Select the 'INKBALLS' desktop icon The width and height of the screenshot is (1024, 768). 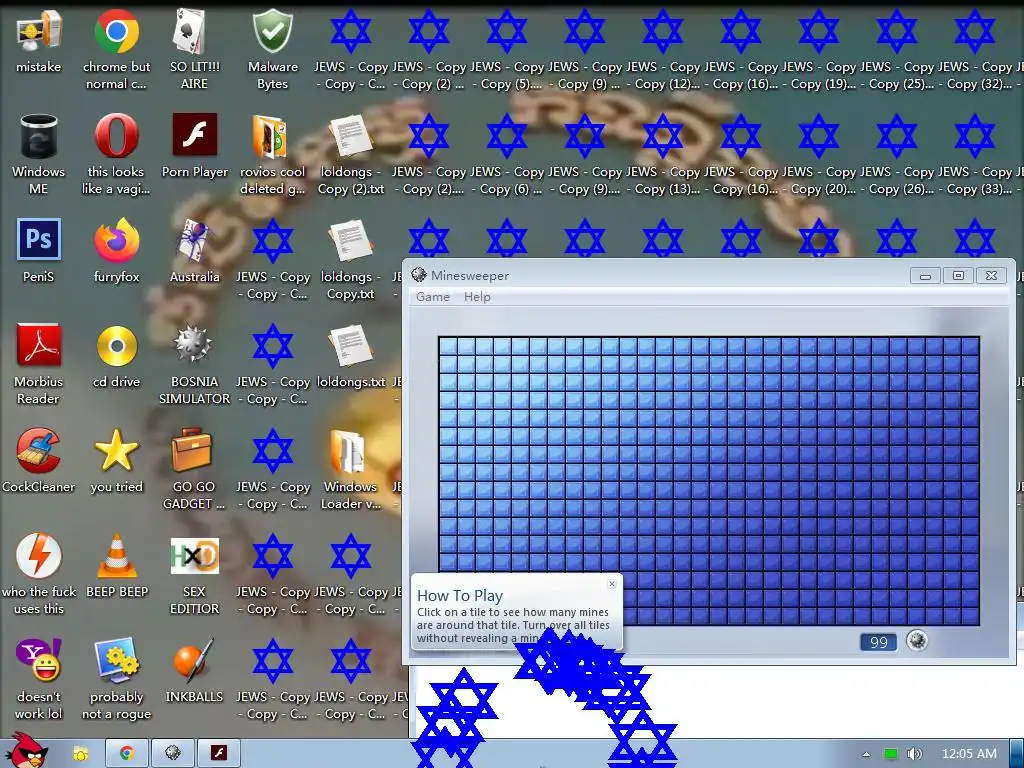[195, 671]
